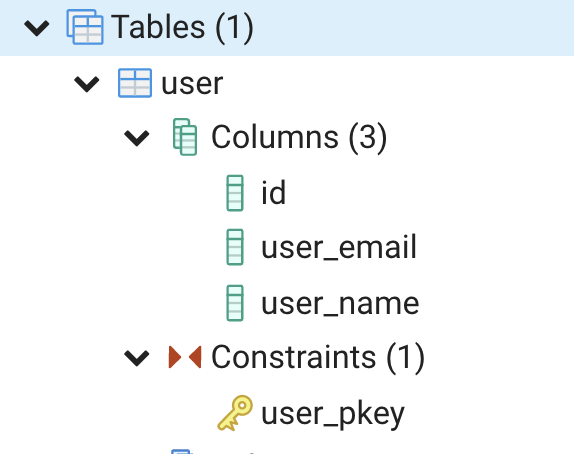Select the user_name column
The width and height of the screenshot is (574, 454).
[340, 304]
